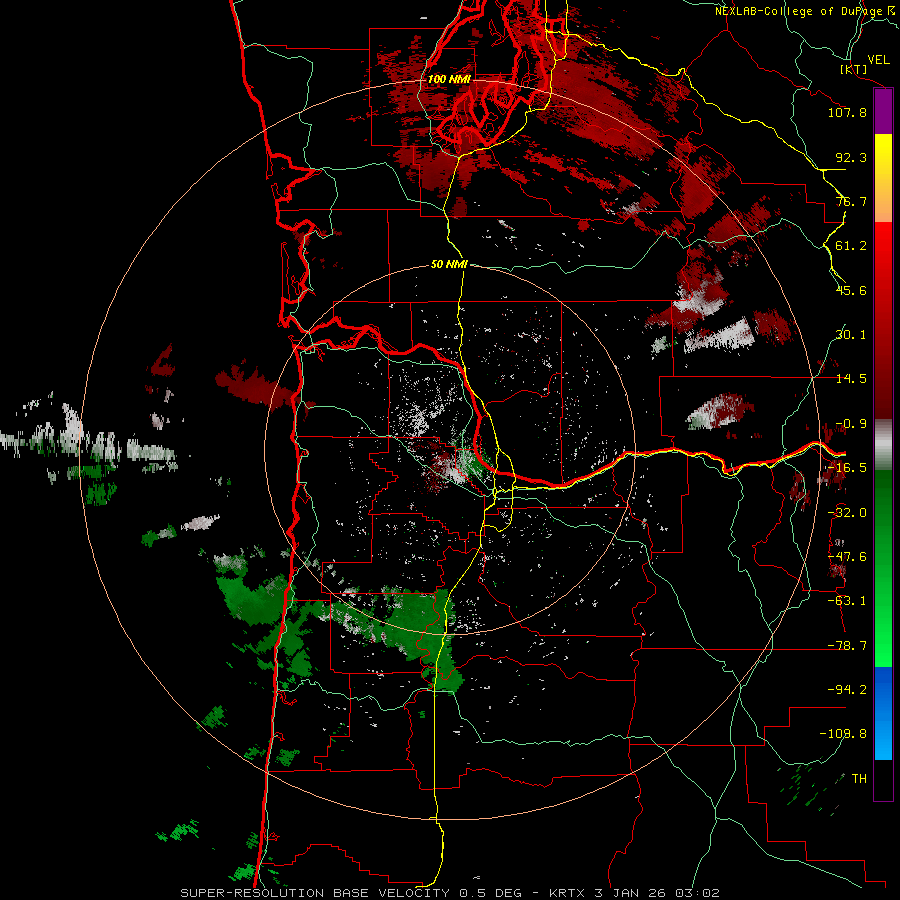The width and height of the screenshot is (900, 900).
Task: Click the 76.7 velocity scale value
Action: click(851, 201)
